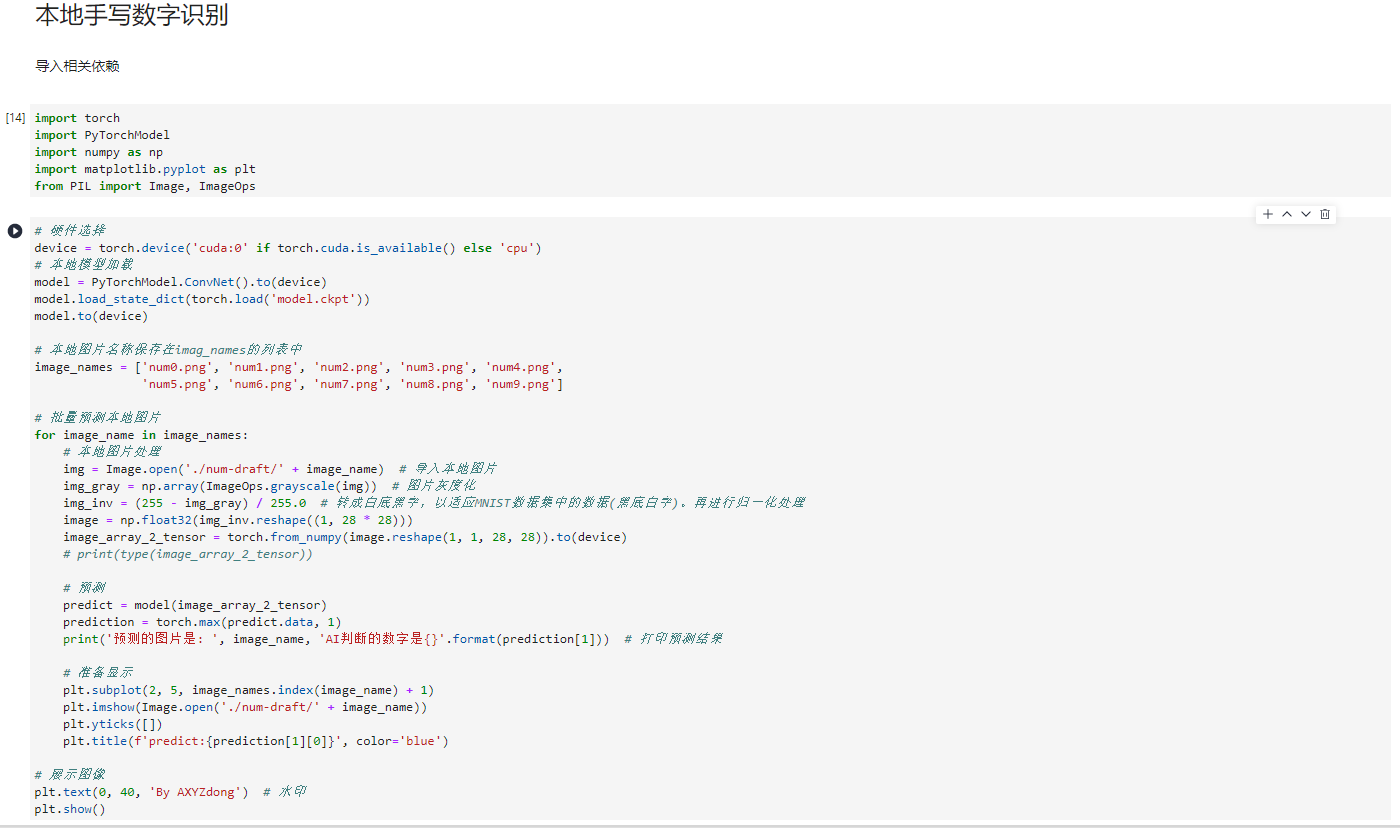Screen dimensions: 1400x828
Task: Click the 'model.load_state_dict' line
Action: coord(202,299)
